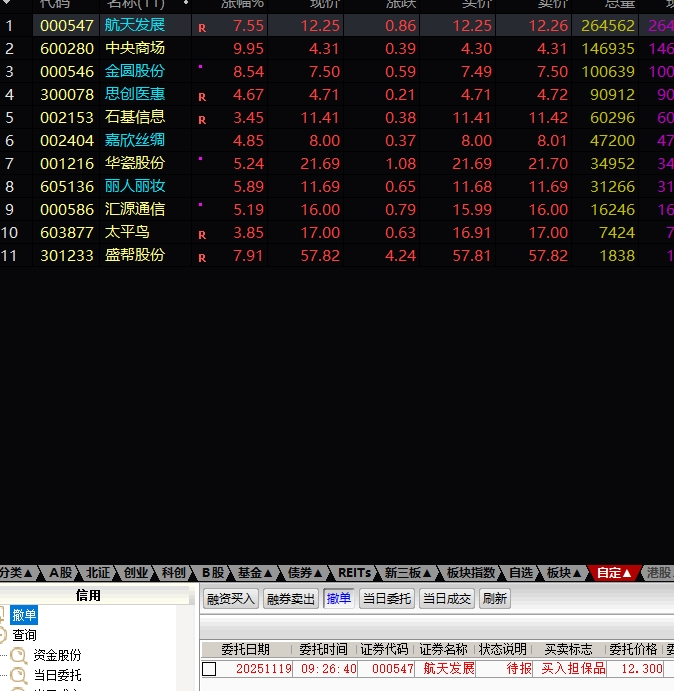Image resolution: width=674 pixels, height=691 pixels.
Task: Click 盛帮股份 price 57.82 in 现价 column
Action: tap(320, 256)
